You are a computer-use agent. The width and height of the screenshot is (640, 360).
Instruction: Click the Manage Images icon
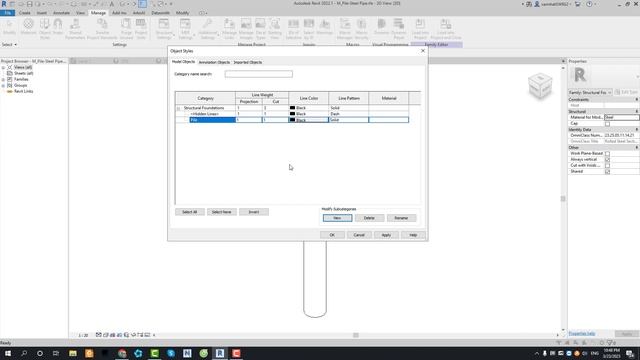coord(246,28)
